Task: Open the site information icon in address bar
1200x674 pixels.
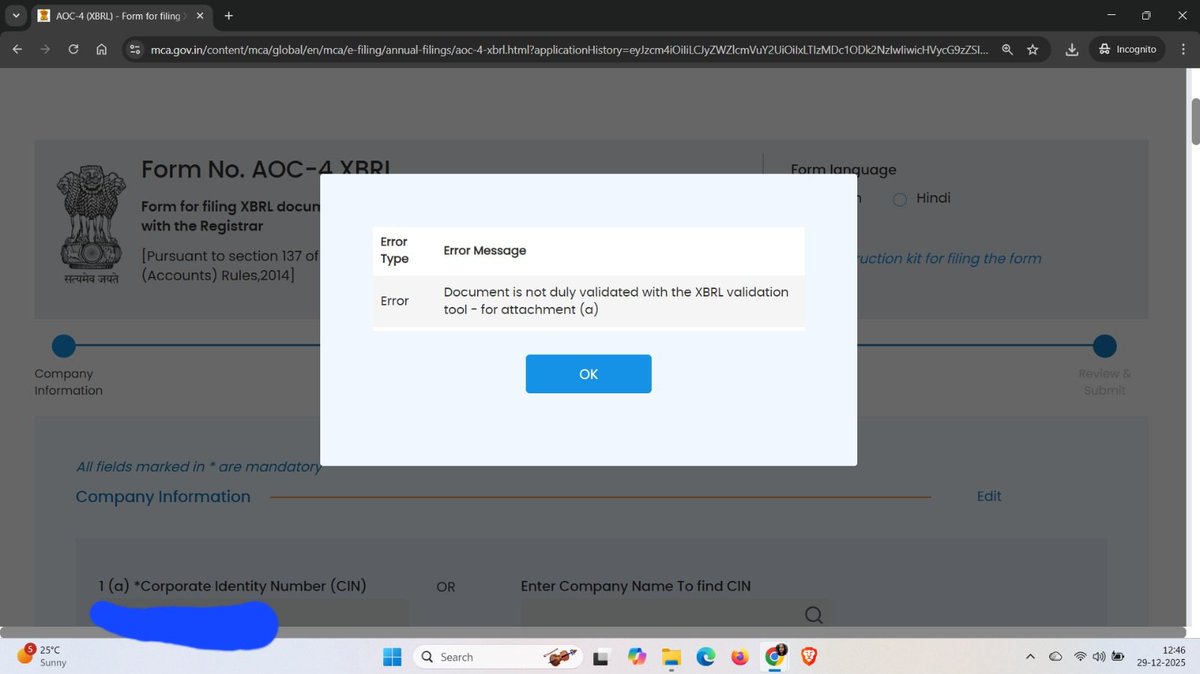Action: [x=136, y=49]
